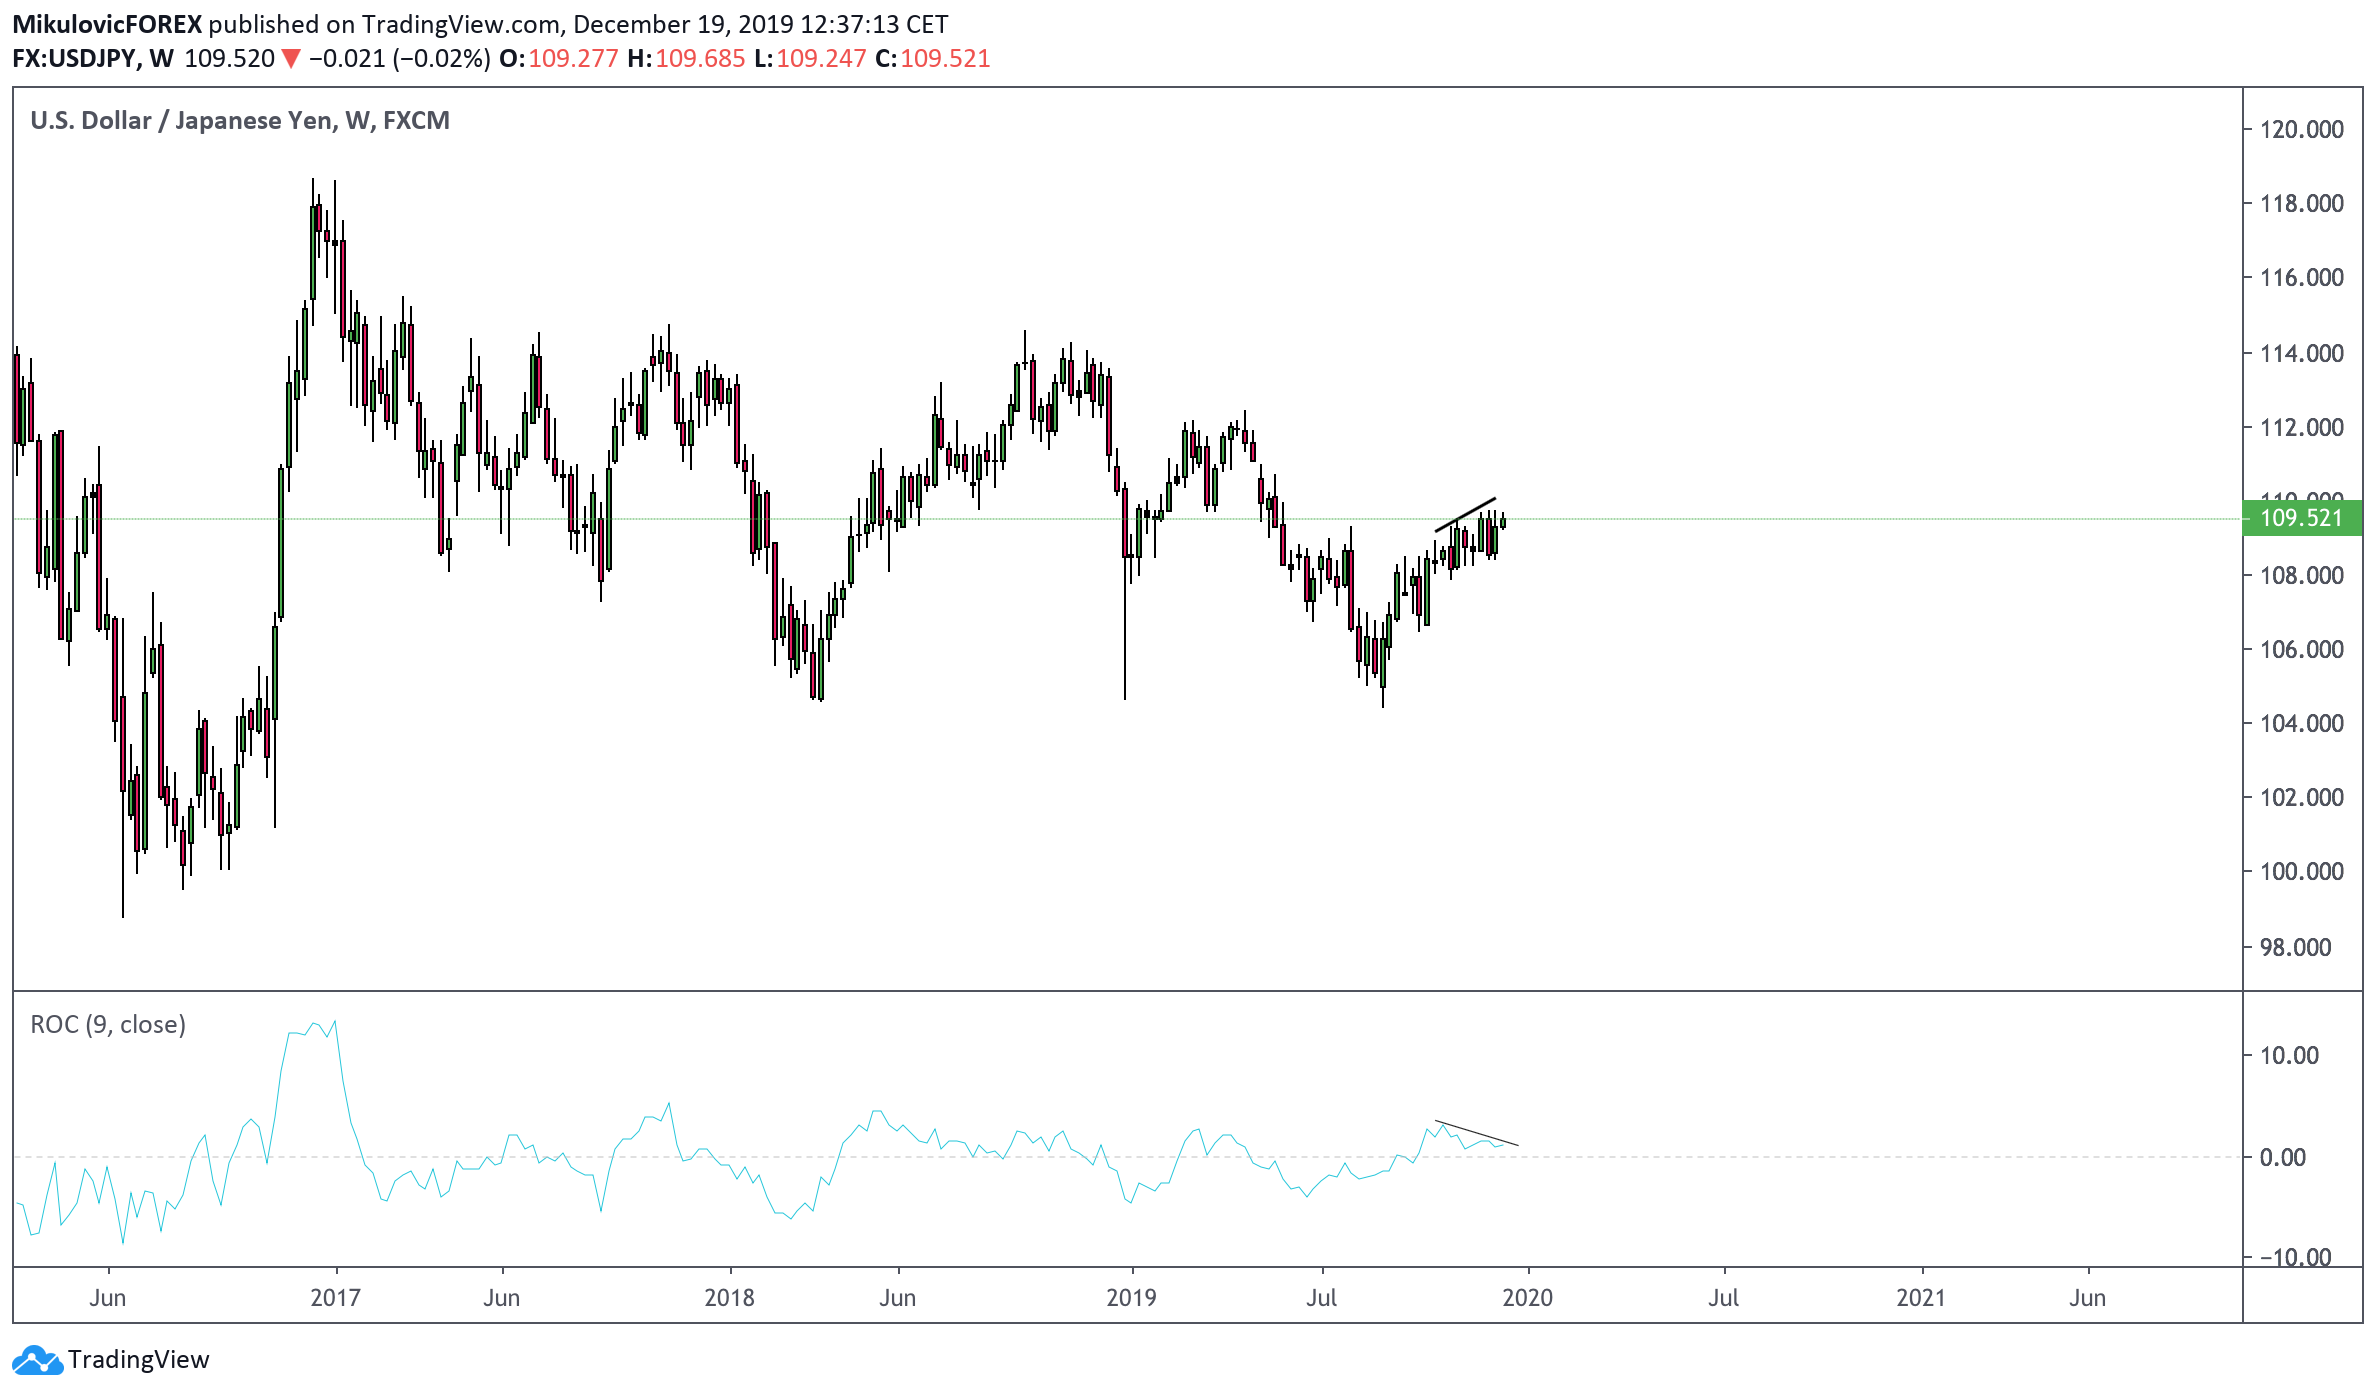Click the 116.000 price axis label

2302,277
